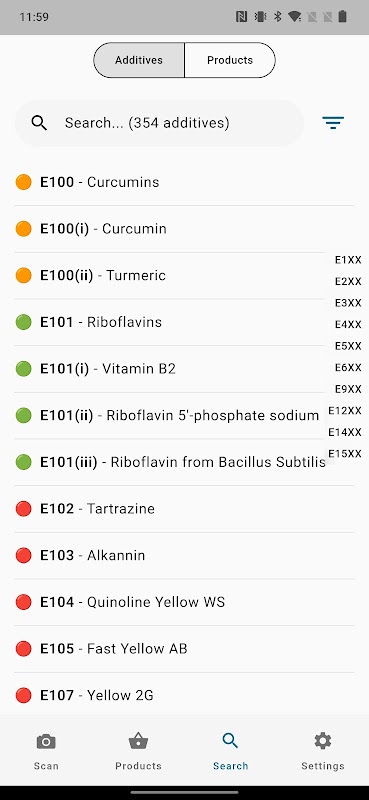Jump to E2XX index section

click(348, 282)
